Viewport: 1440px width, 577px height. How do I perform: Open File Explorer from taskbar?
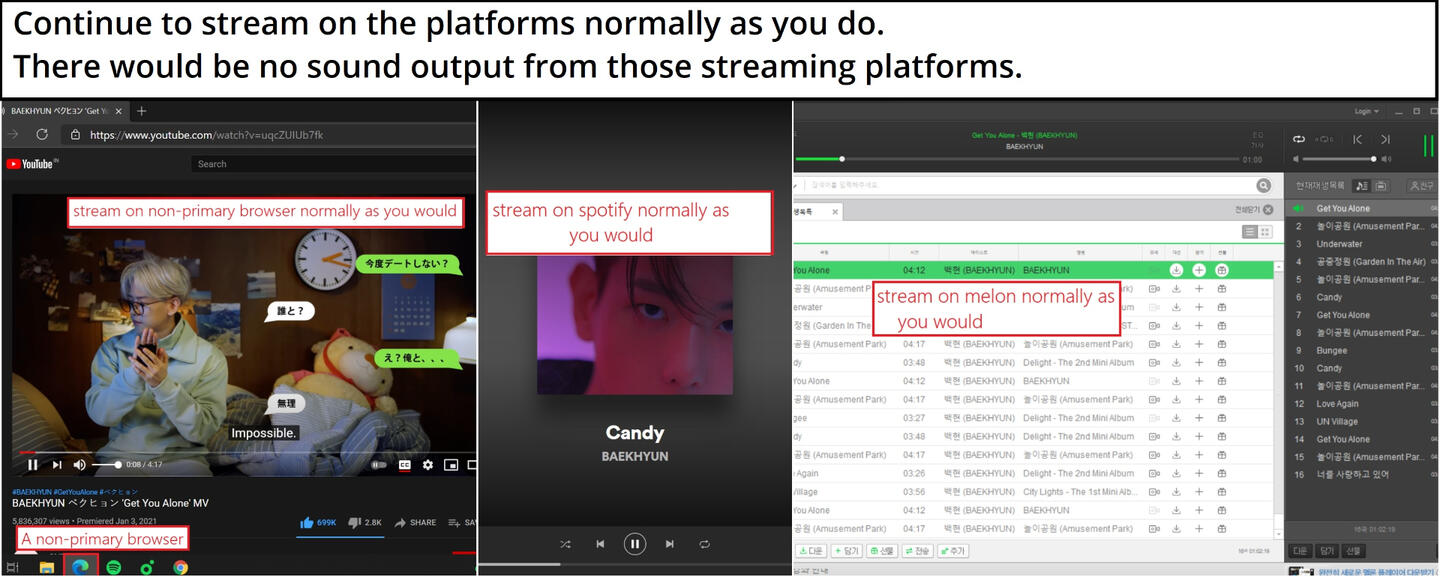click(x=46, y=567)
